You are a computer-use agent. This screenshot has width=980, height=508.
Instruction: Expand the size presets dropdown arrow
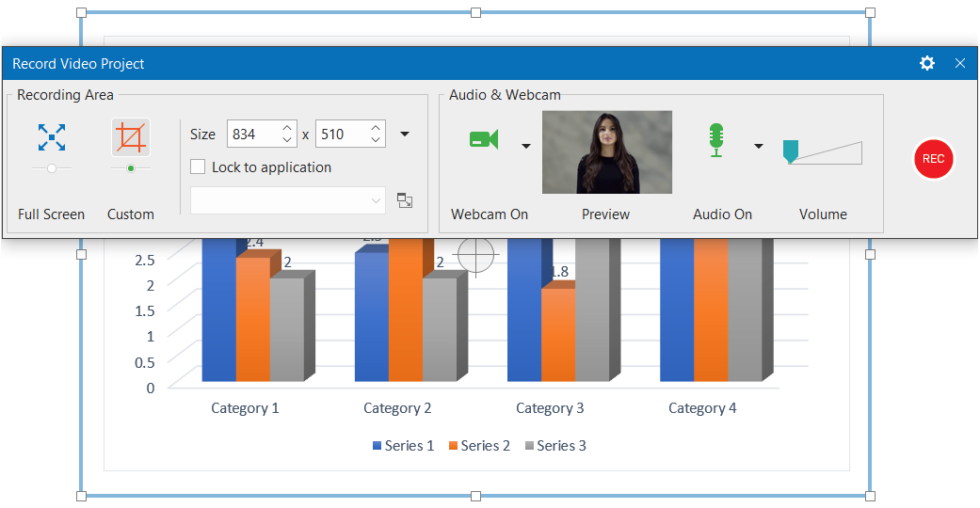click(405, 134)
